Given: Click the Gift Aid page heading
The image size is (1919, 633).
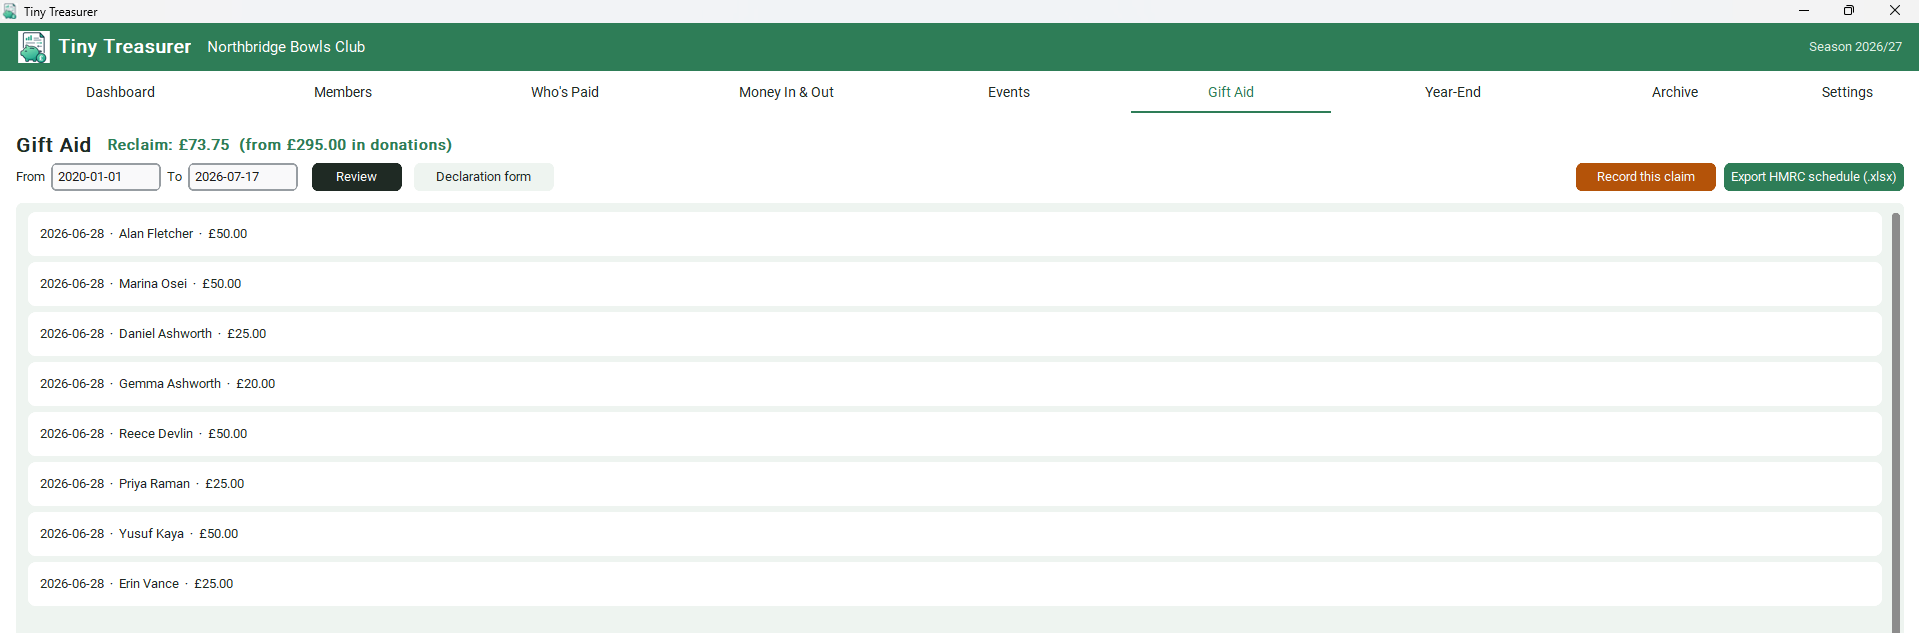Looking at the screenshot, I should [x=54, y=145].
